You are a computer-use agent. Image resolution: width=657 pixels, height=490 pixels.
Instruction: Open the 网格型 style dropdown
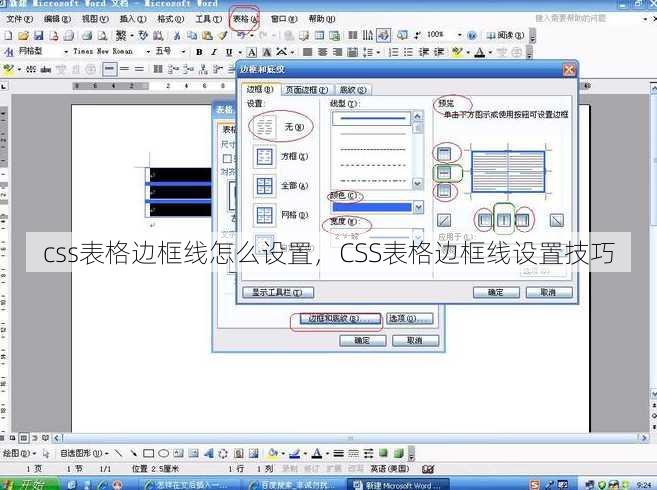(66, 52)
